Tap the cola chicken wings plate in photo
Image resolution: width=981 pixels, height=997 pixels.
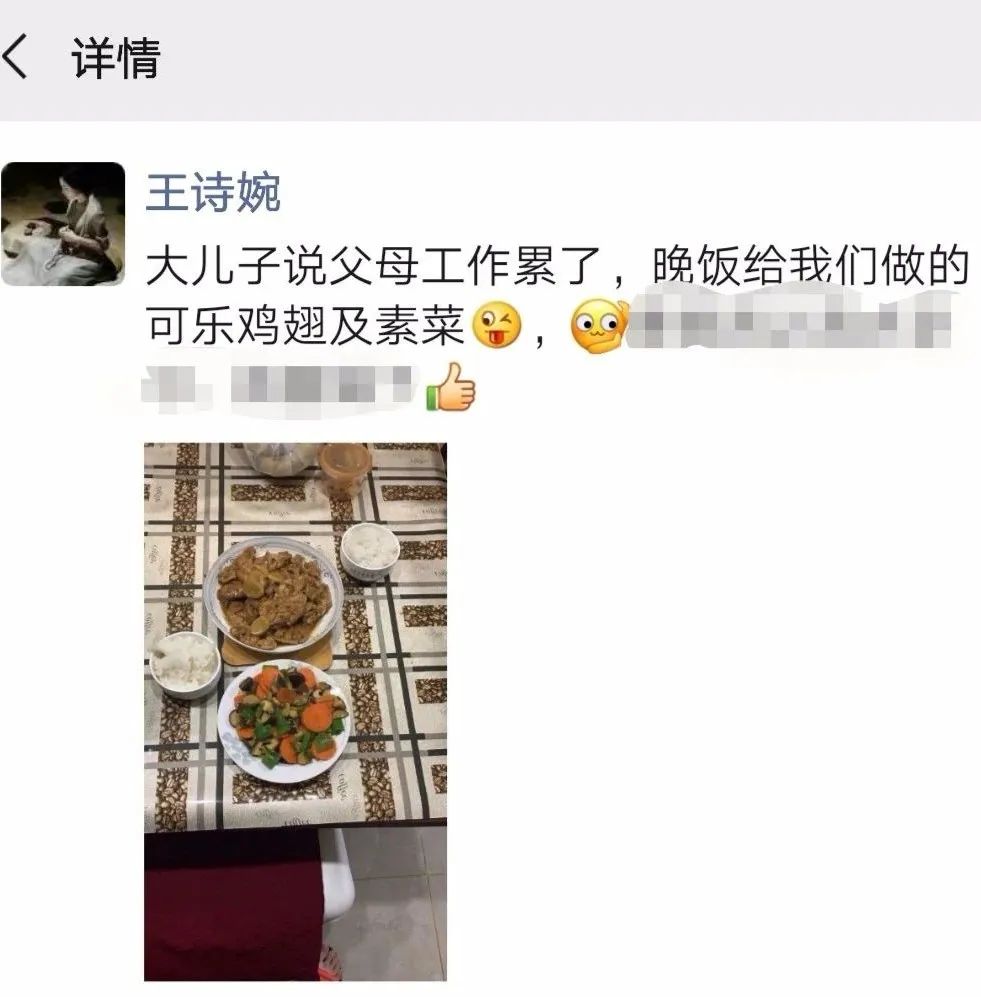pyautogui.click(x=273, y=595)
